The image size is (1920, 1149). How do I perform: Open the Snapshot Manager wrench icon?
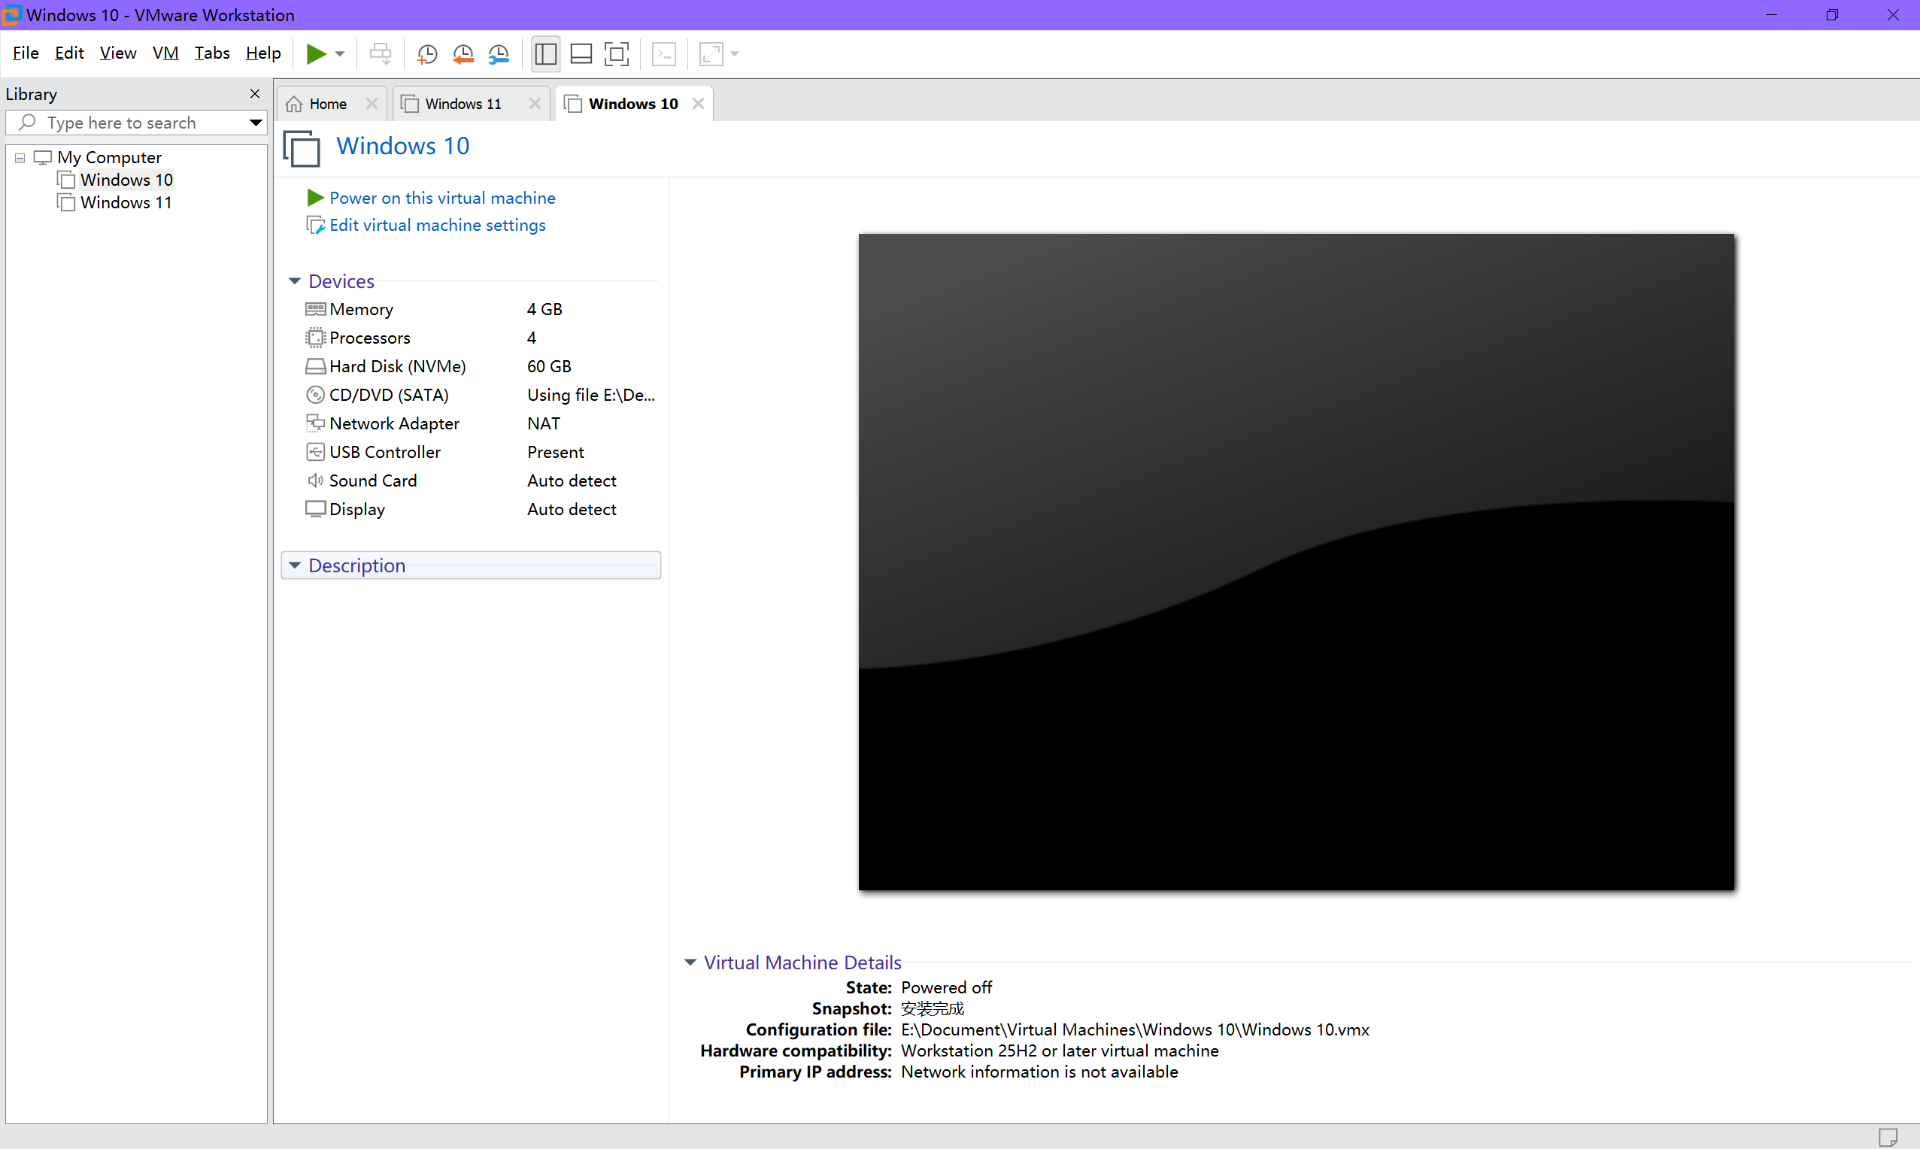pyautogui.click(x=499, y=54)
